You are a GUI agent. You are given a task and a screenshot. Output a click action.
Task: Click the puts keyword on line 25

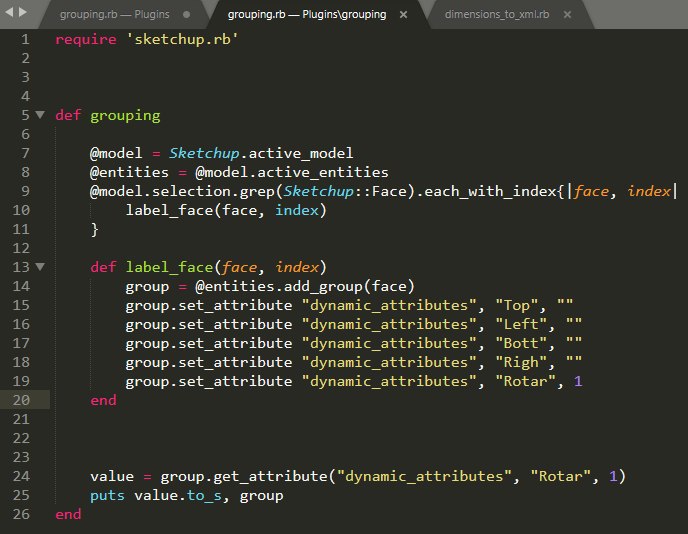tap(108, 496)
